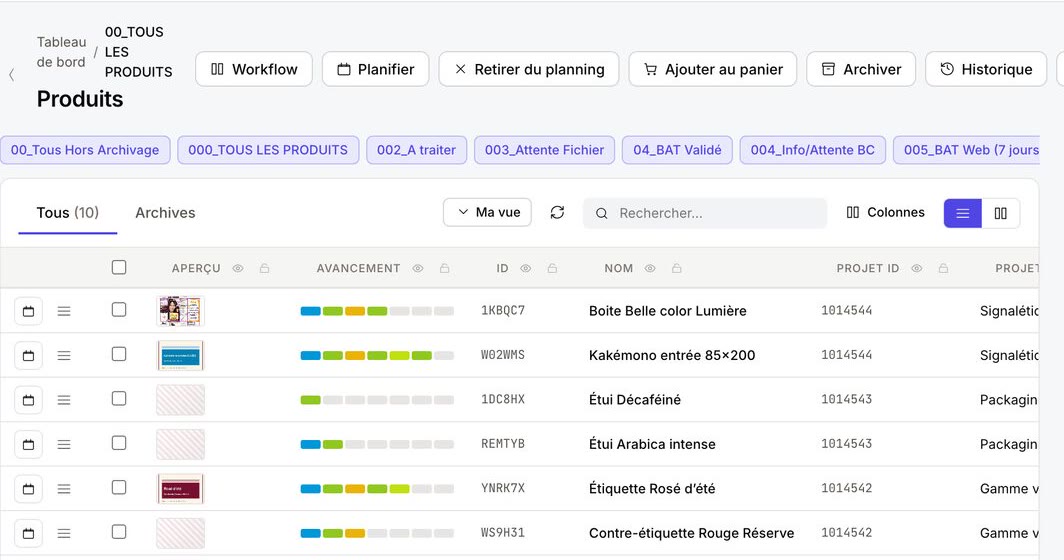
Task: Open calendar icon for Kakémono entrée 85×200
Action: click(x=28, y=355)
